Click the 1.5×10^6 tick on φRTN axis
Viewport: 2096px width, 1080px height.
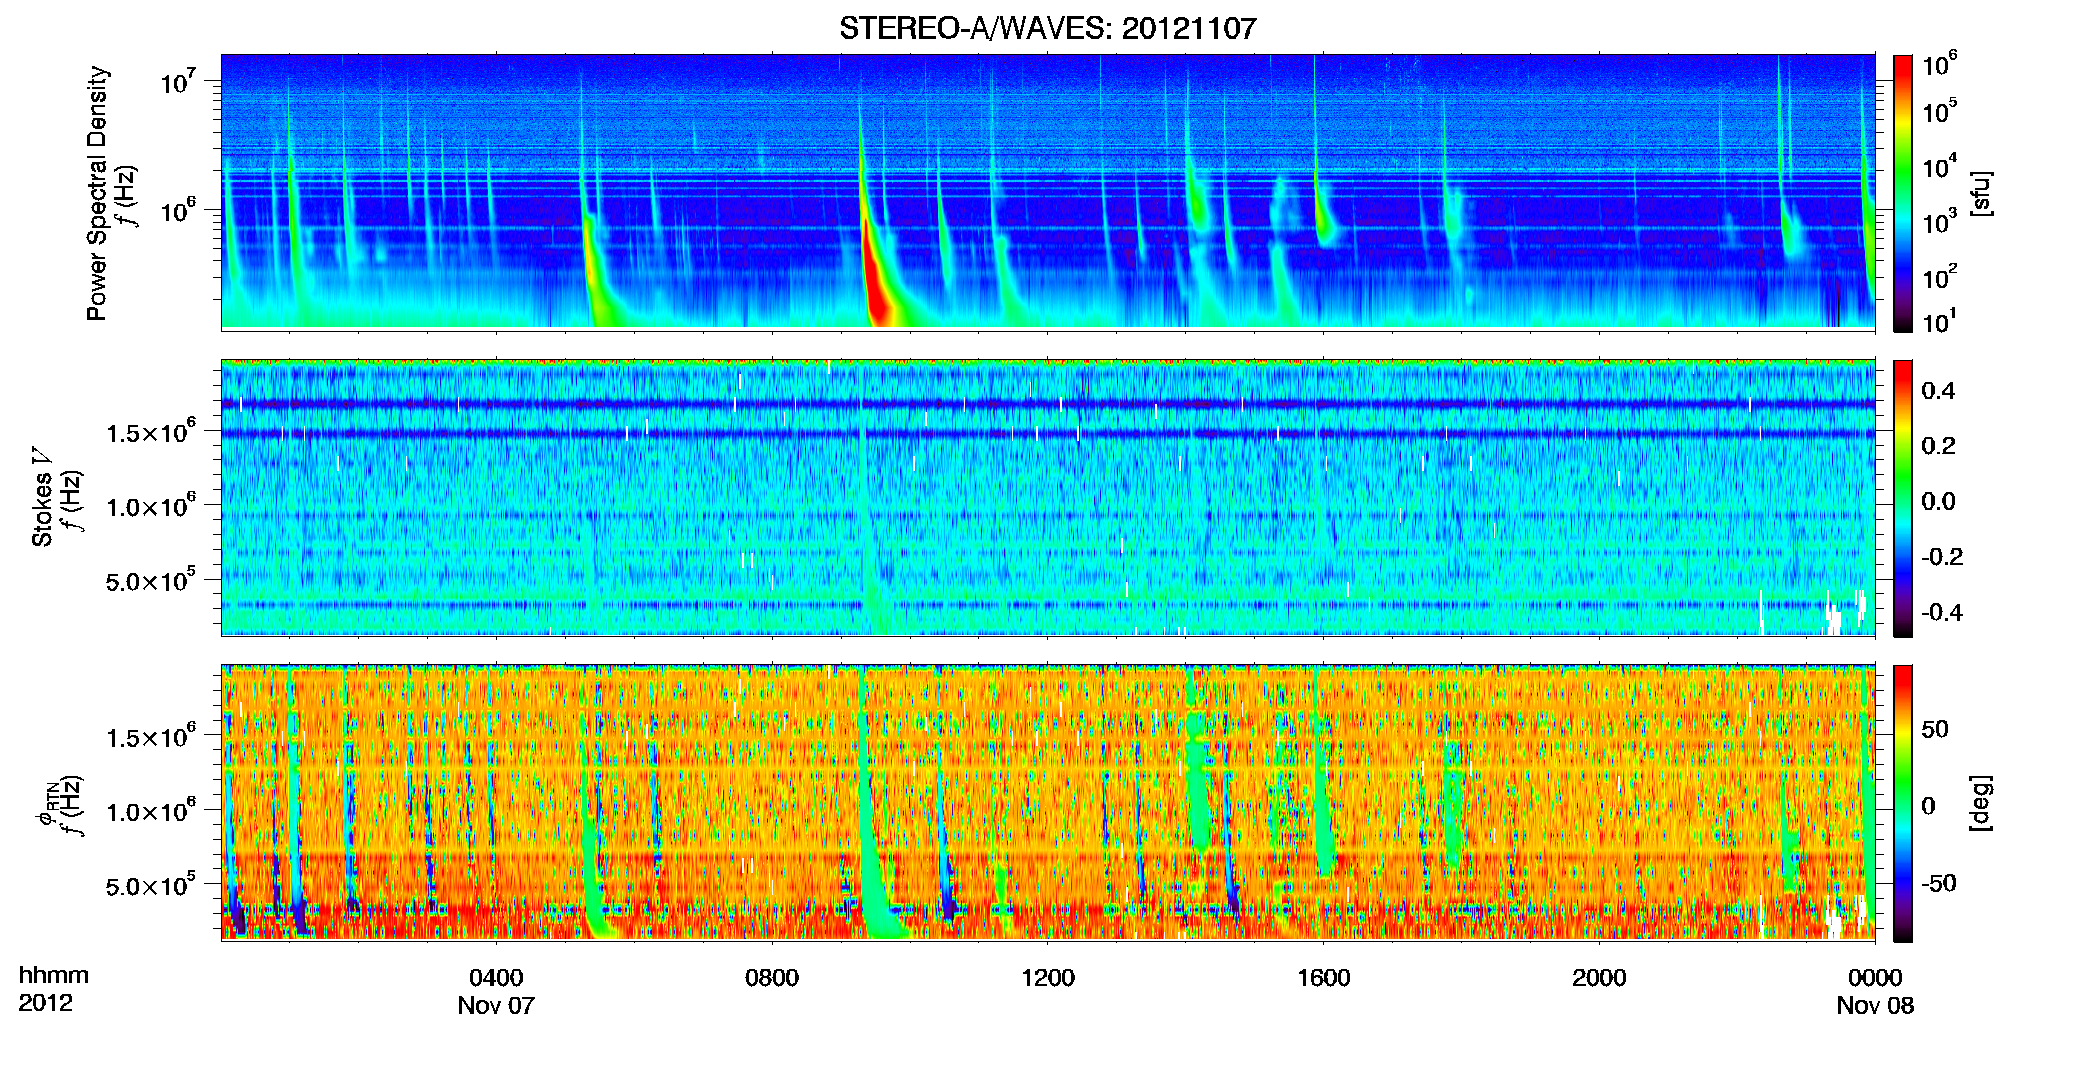tap(150, 737)
